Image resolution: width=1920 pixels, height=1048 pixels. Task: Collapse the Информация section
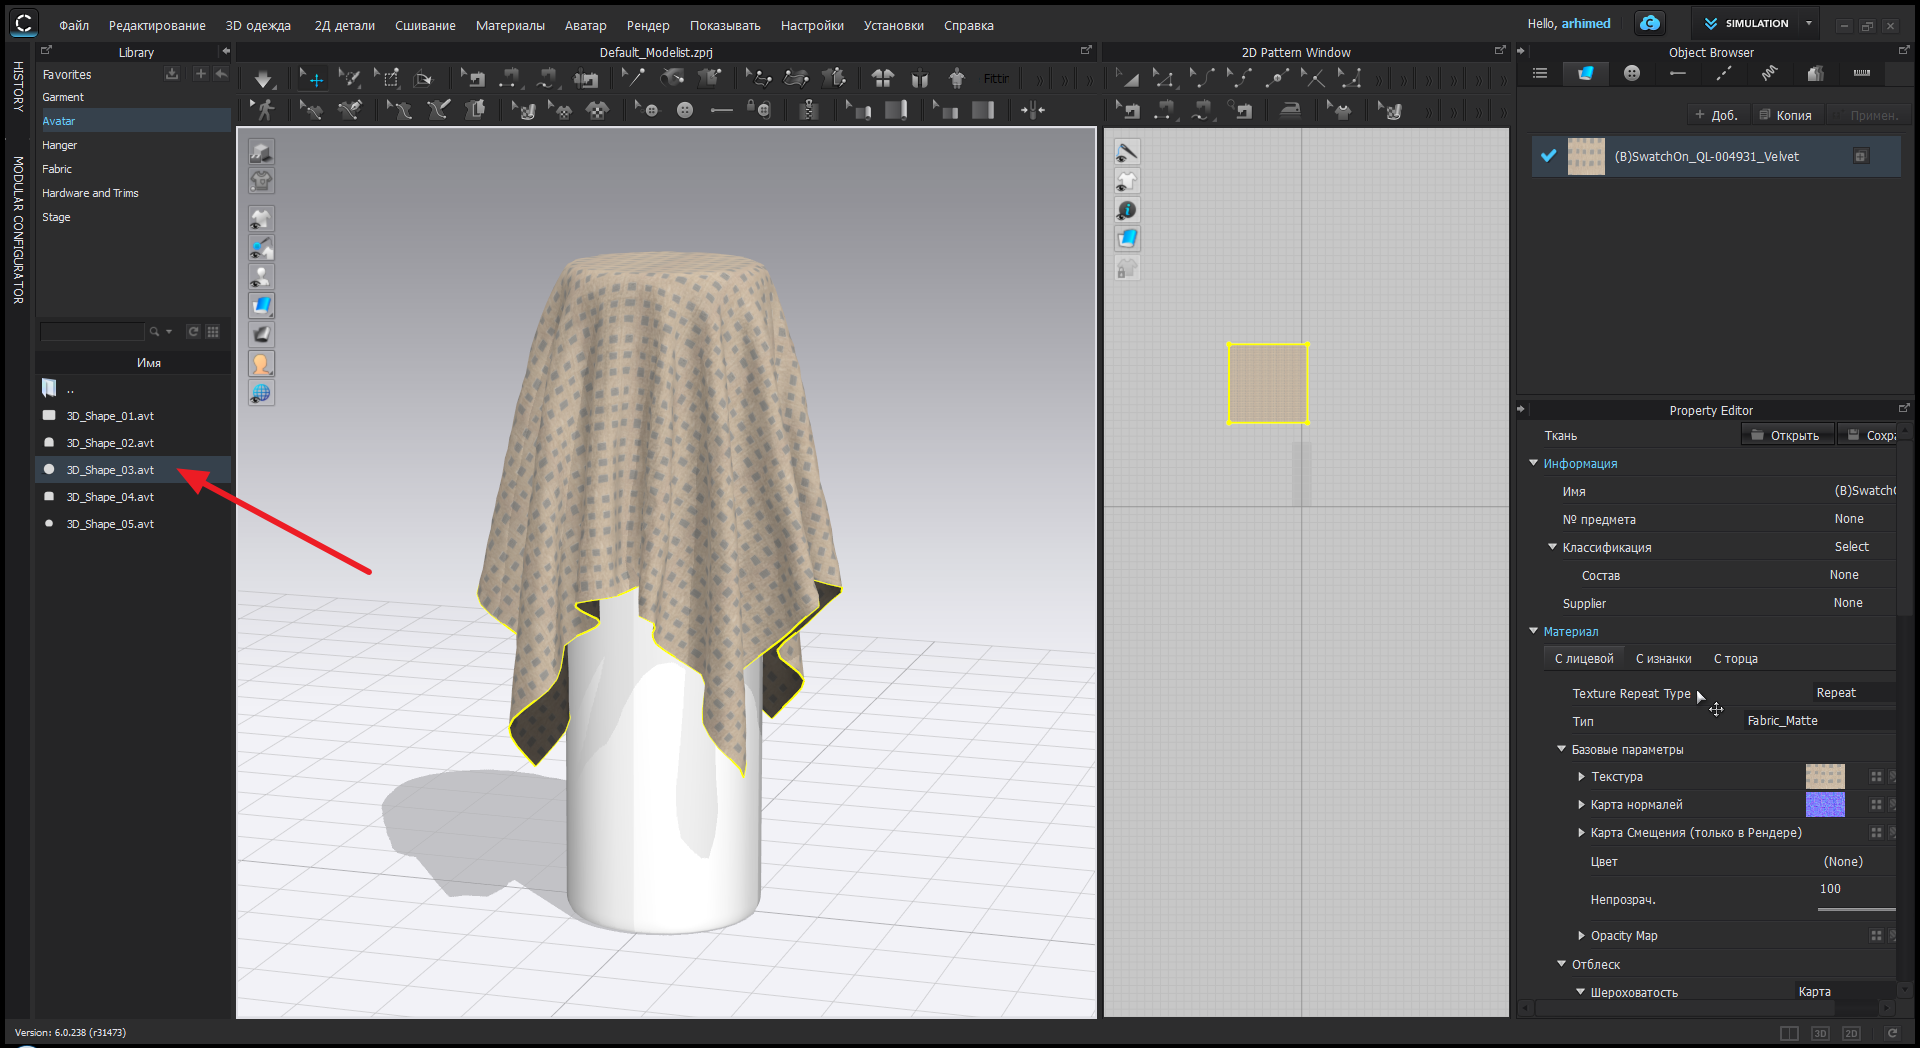[1534, 463]
